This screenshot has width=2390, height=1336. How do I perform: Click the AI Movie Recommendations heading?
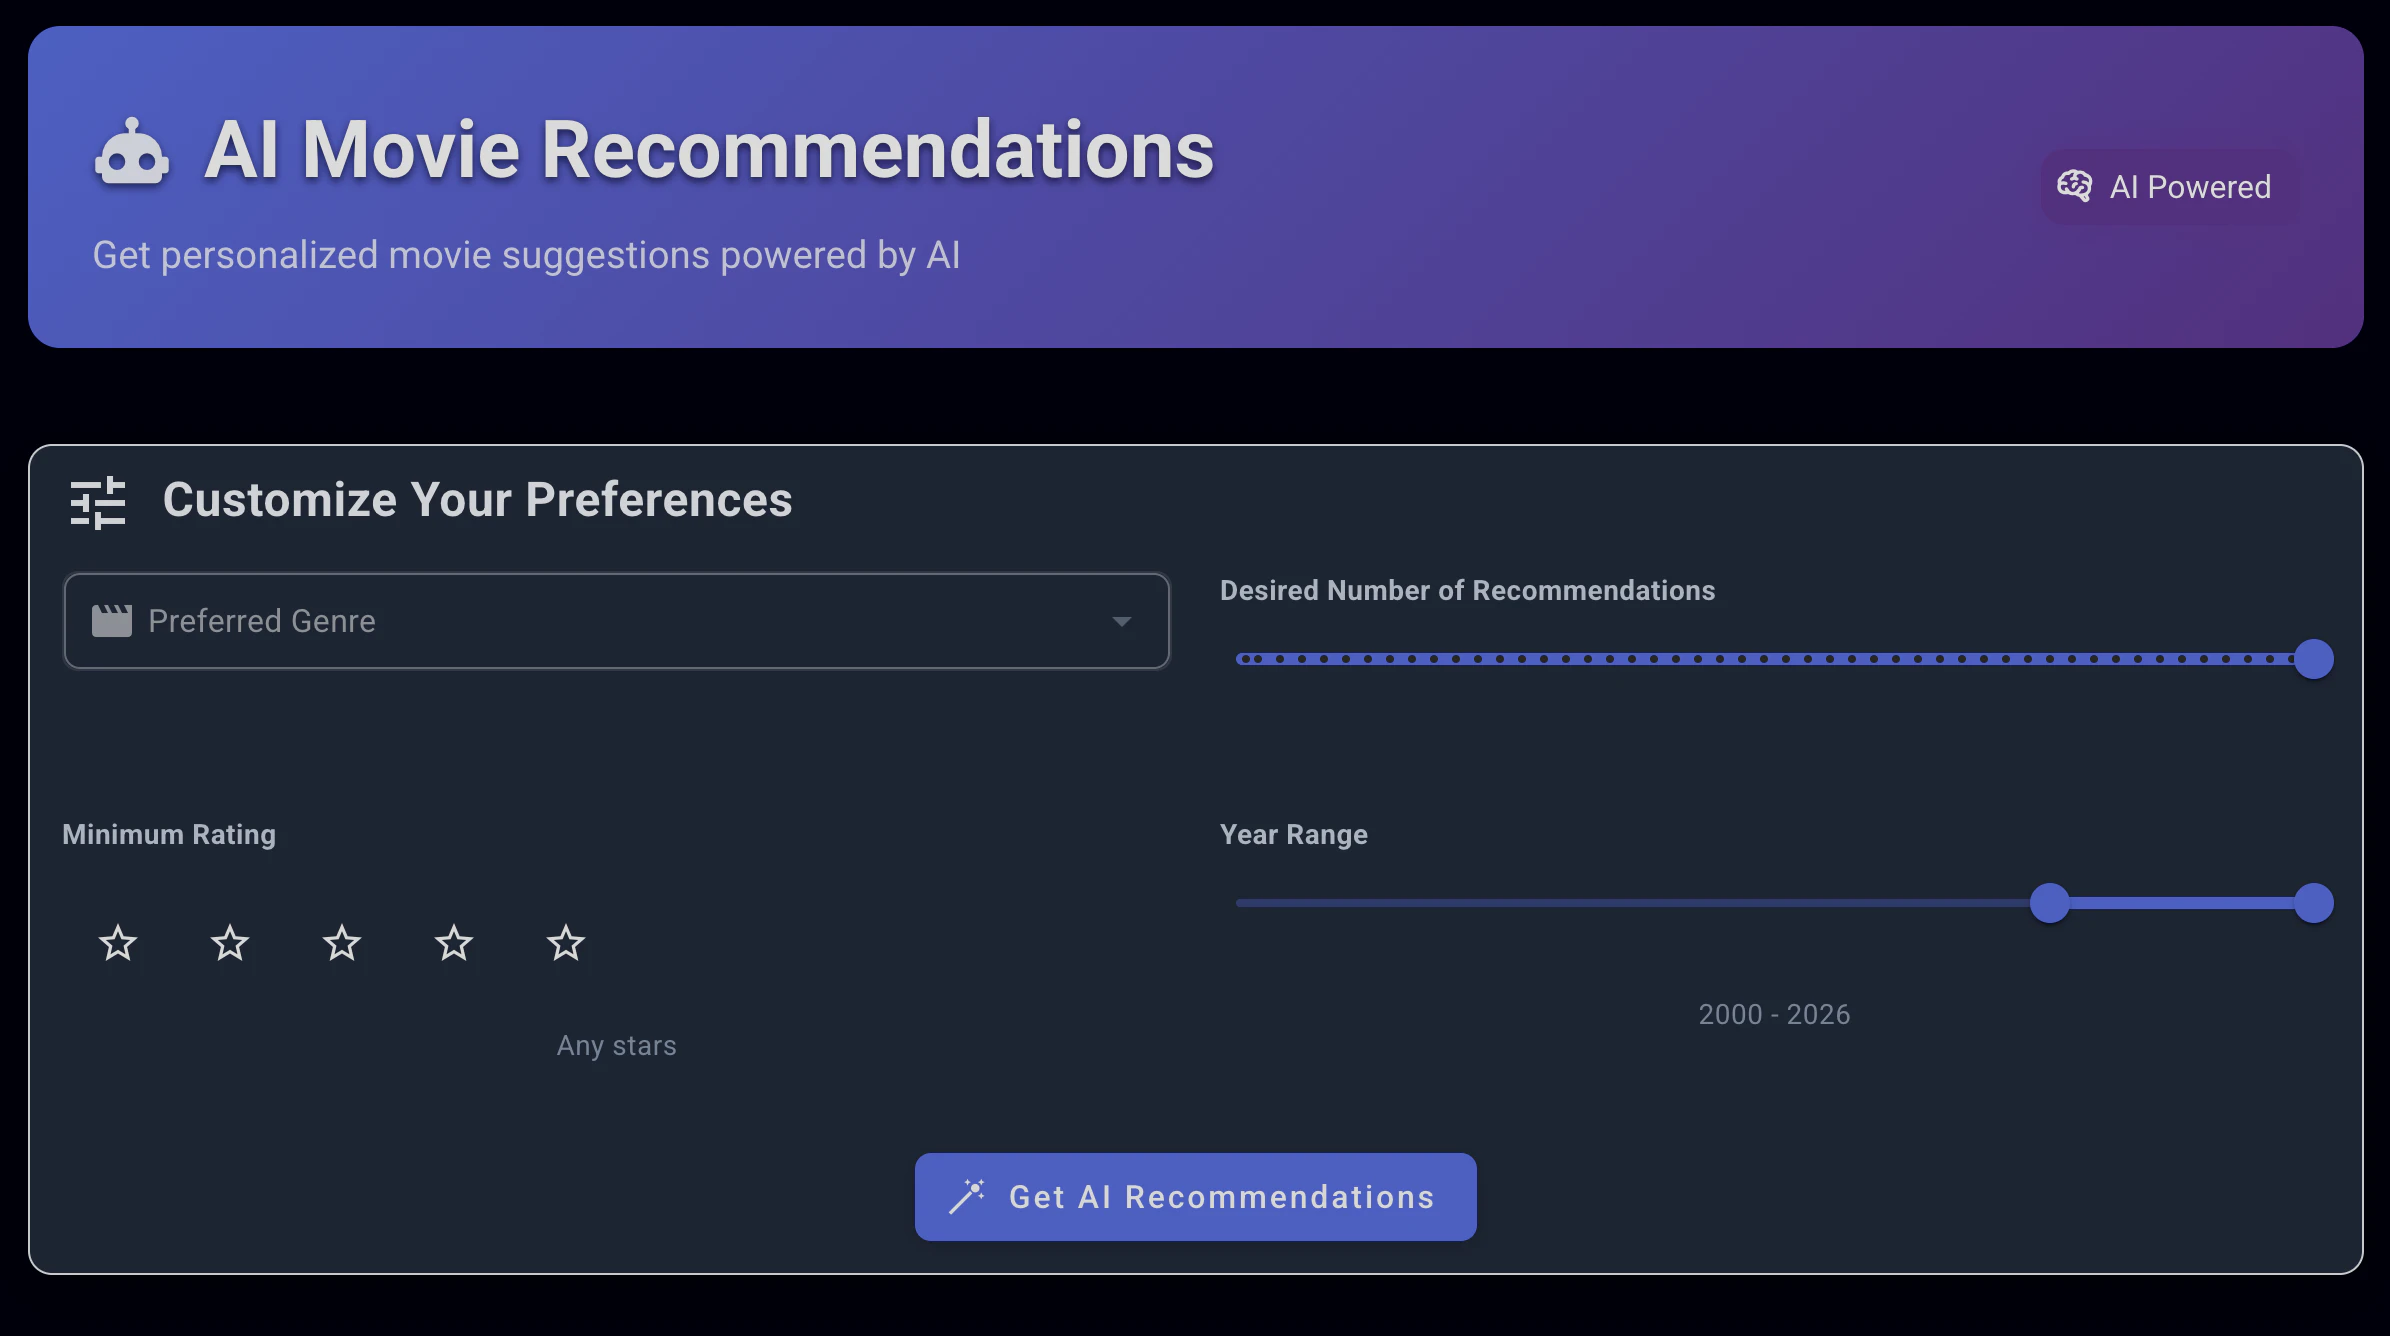pyautogui.click(x=708, y=150)
